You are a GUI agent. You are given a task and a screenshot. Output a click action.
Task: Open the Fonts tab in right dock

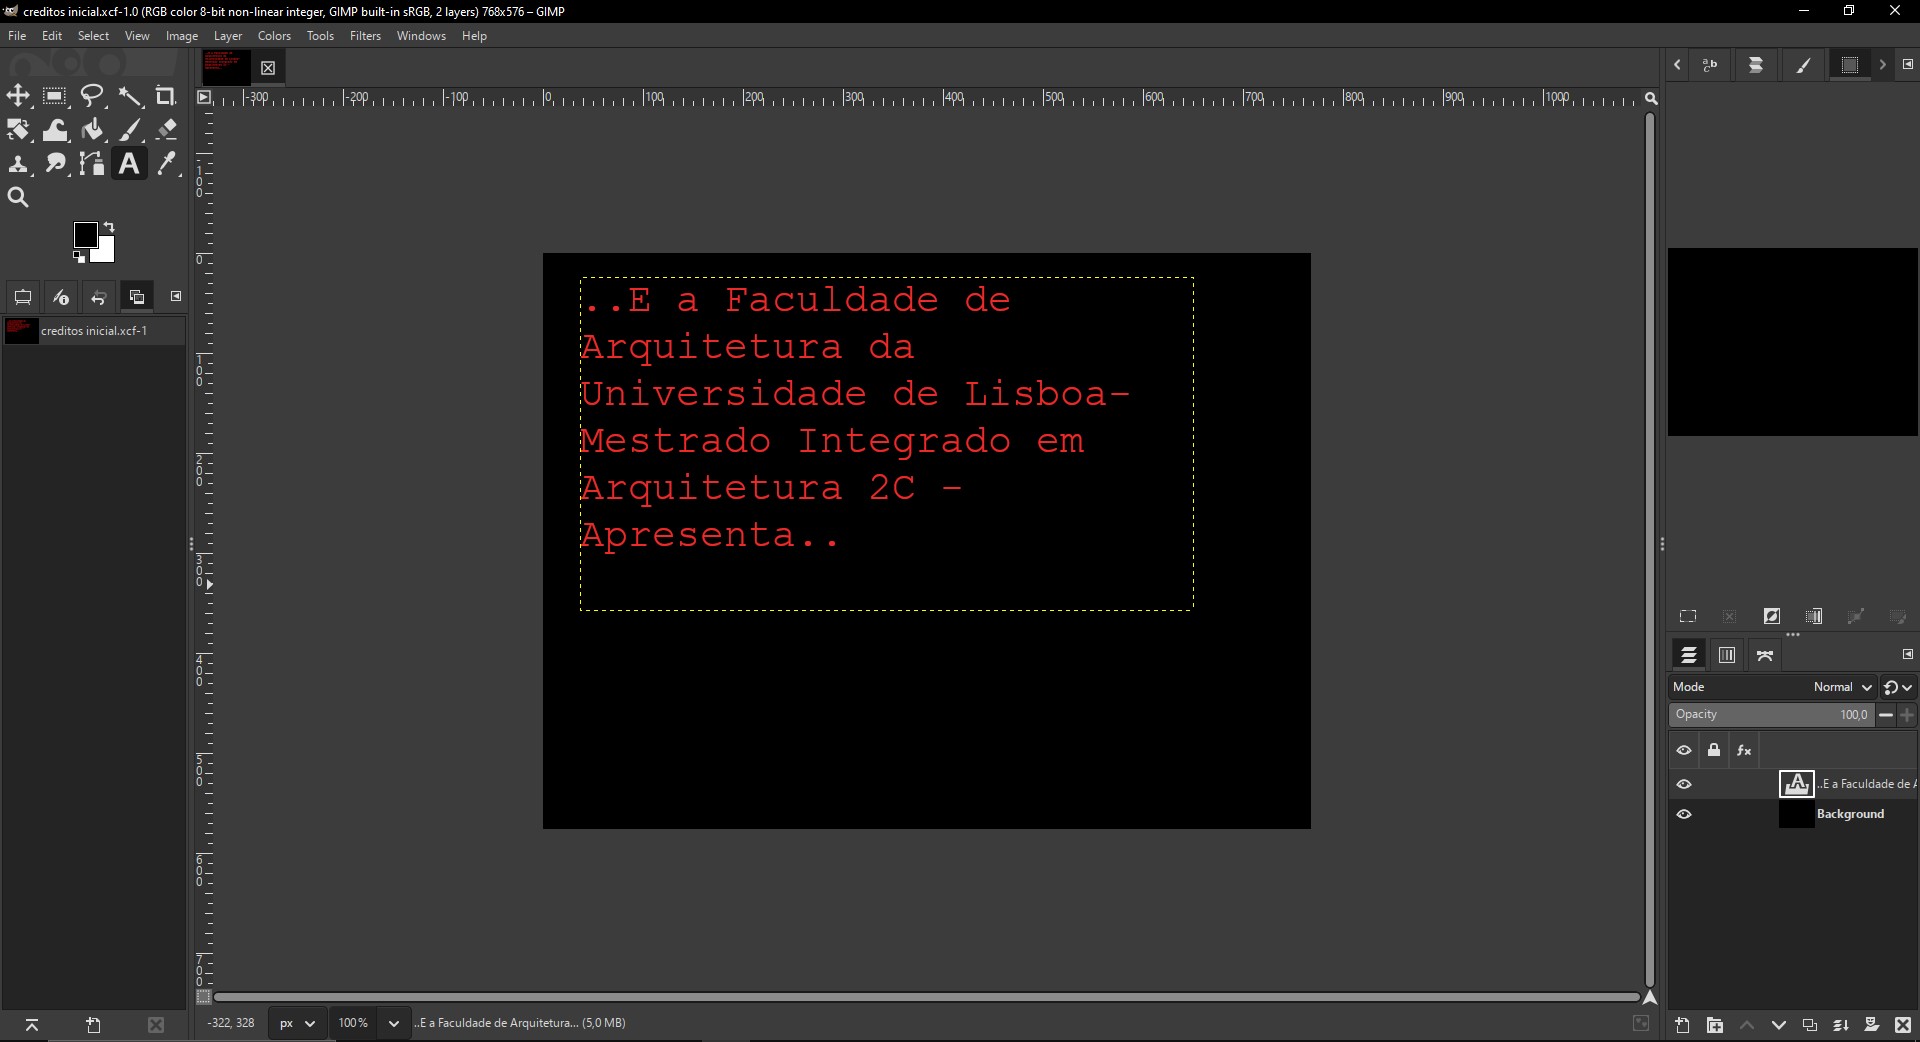[1710, 66]
